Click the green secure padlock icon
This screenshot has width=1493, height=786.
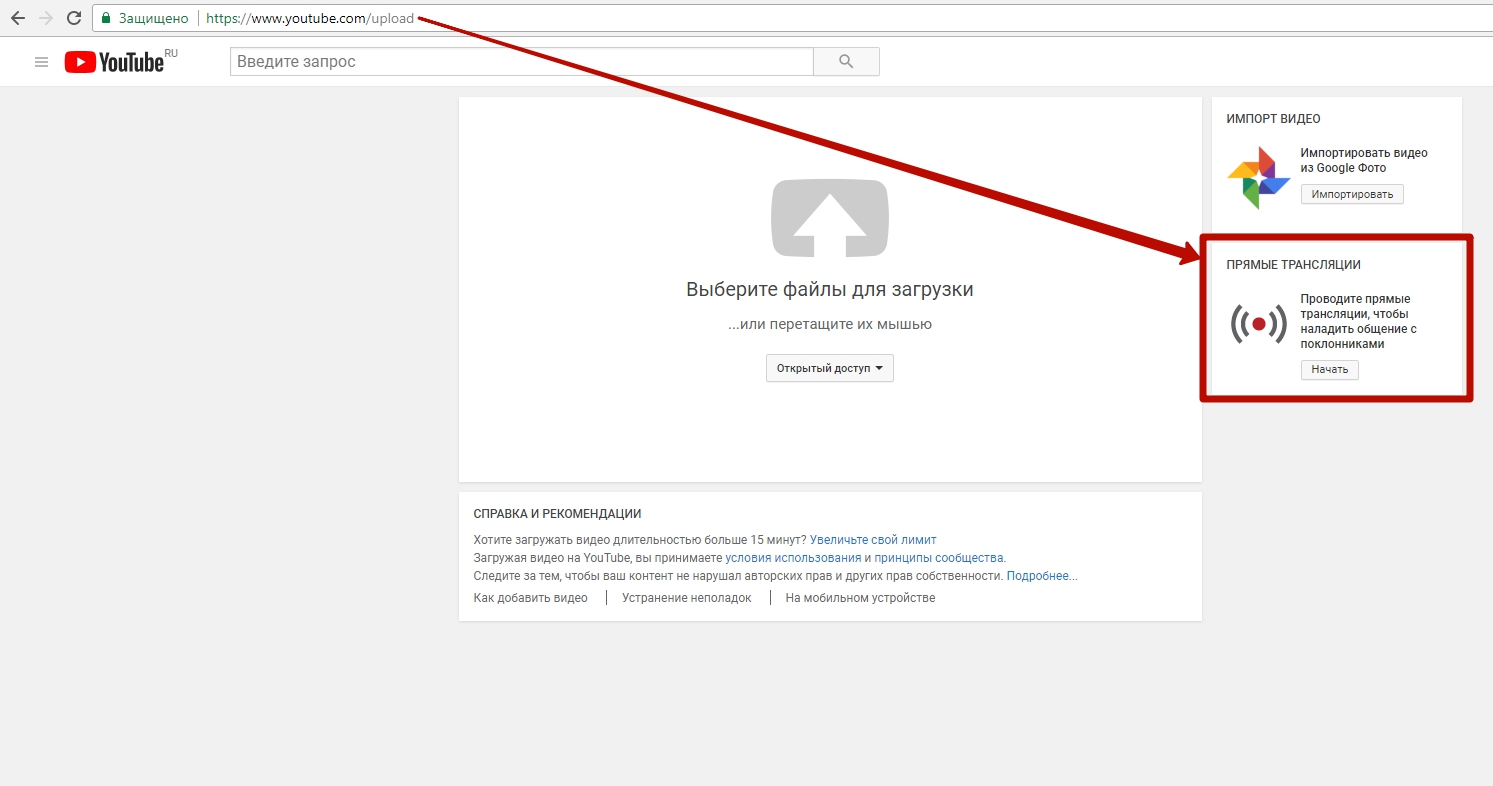106,18
